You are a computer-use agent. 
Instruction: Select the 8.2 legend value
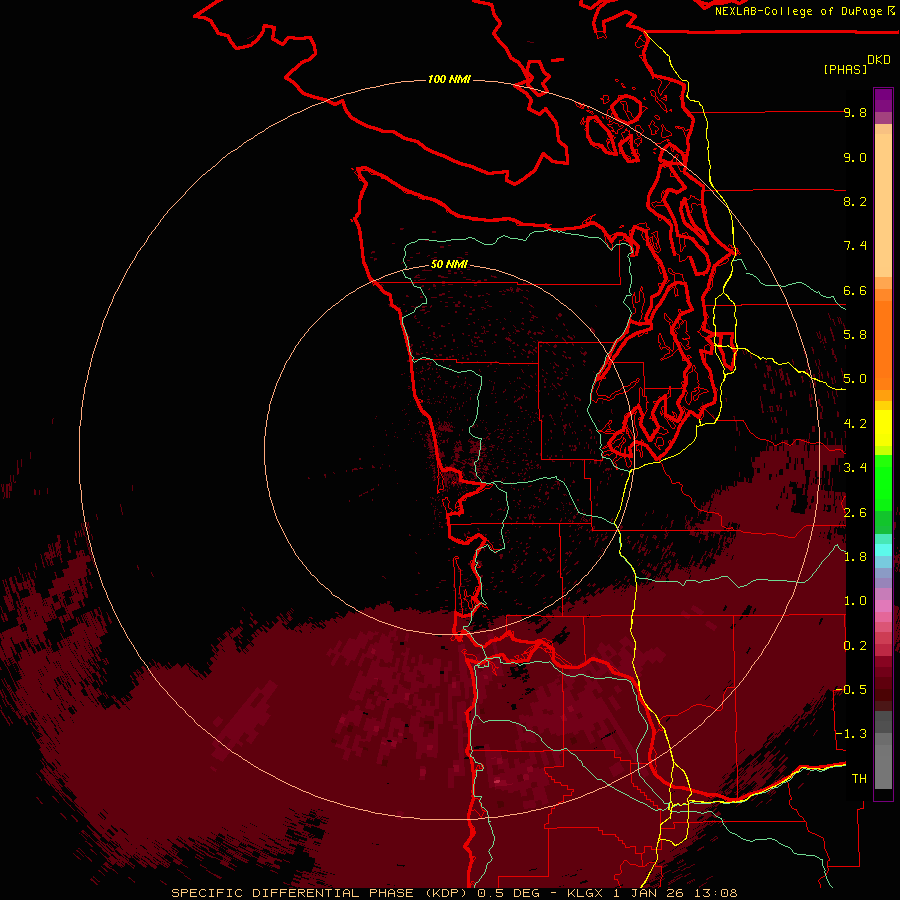point(855,201)
